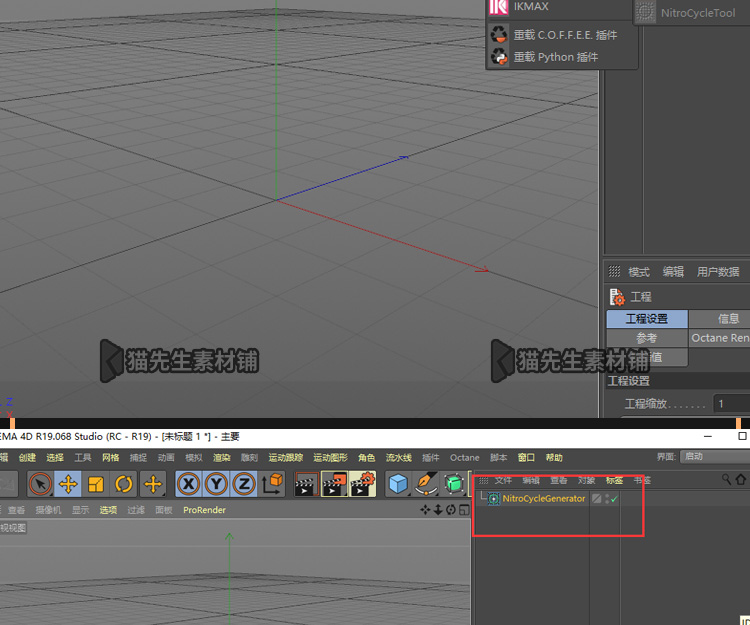
Task: Open the 运动图形 menu
Action: click(330, 458)
